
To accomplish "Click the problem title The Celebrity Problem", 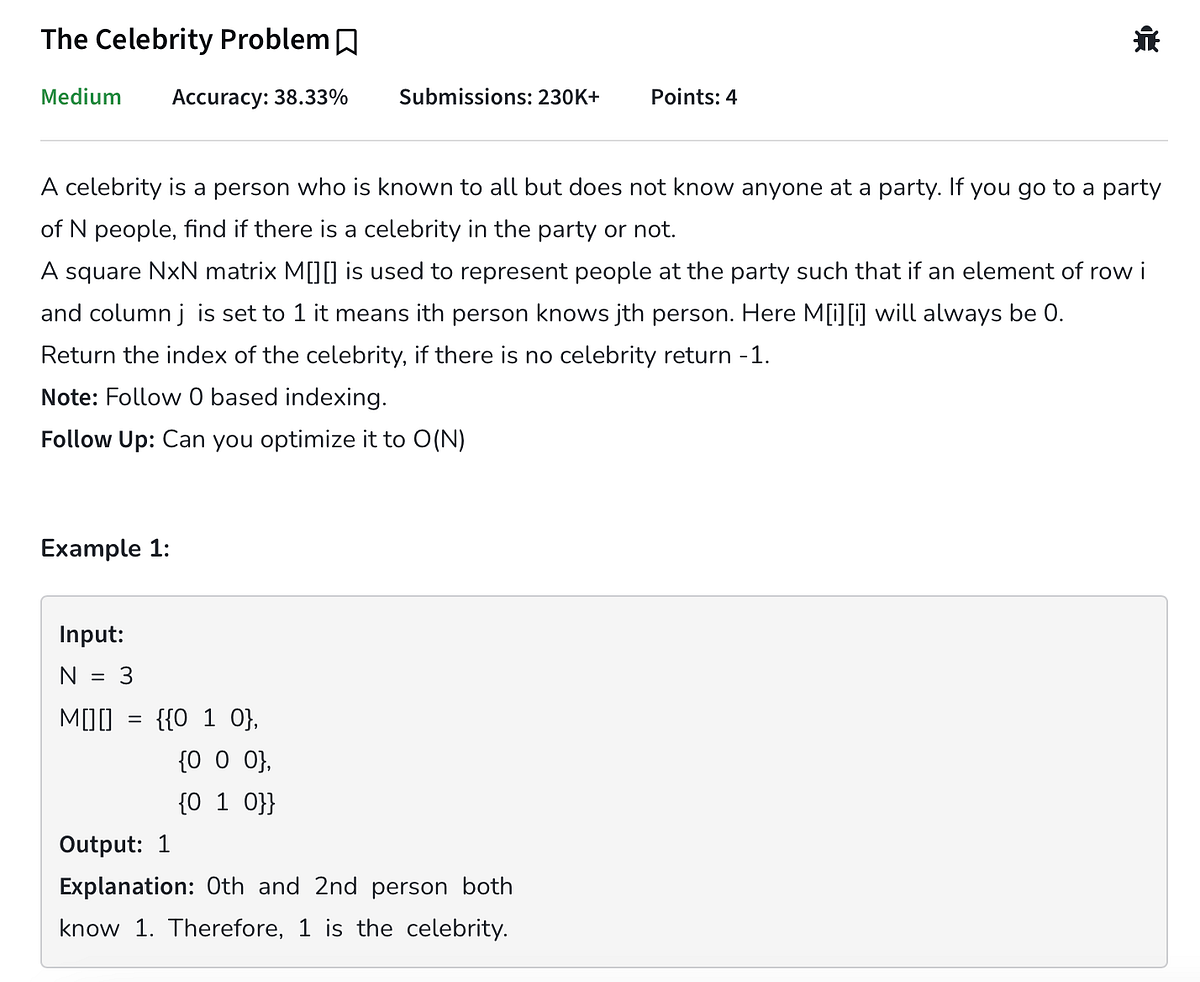I will tap(184, 39).
